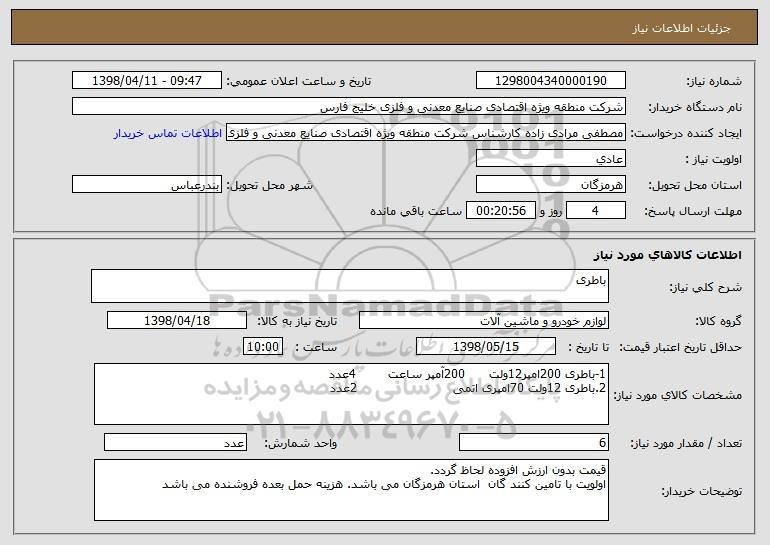Select the label واحد شمارش

click(x=301, y=443)
